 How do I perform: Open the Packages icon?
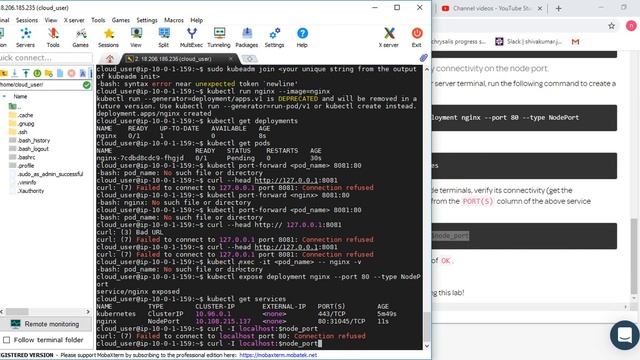(247, 38)
